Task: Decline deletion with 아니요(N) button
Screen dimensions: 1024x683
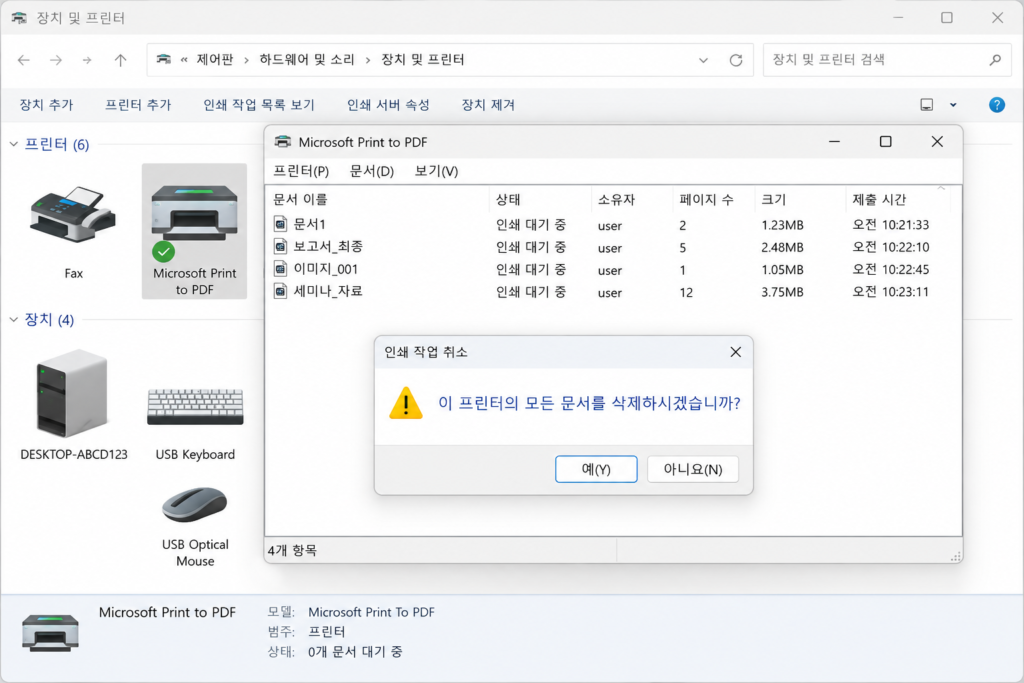Action: click(693, 469)
